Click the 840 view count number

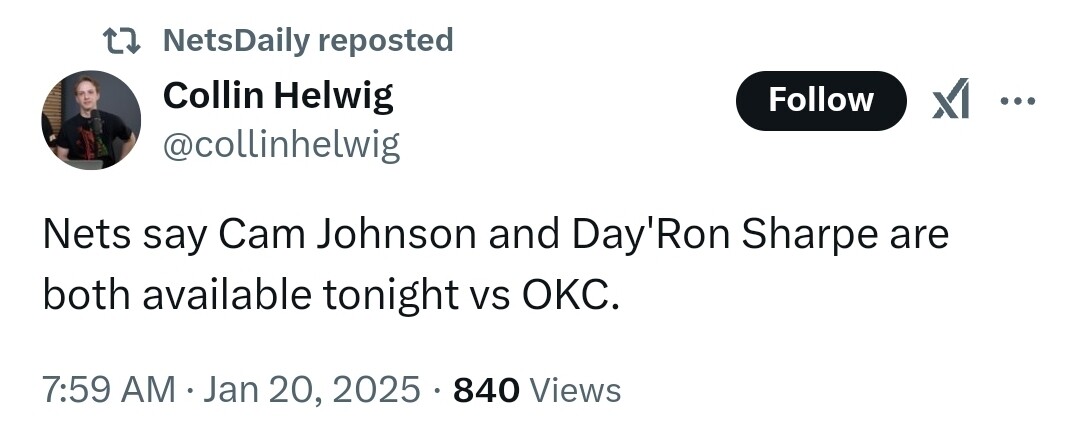486,389
